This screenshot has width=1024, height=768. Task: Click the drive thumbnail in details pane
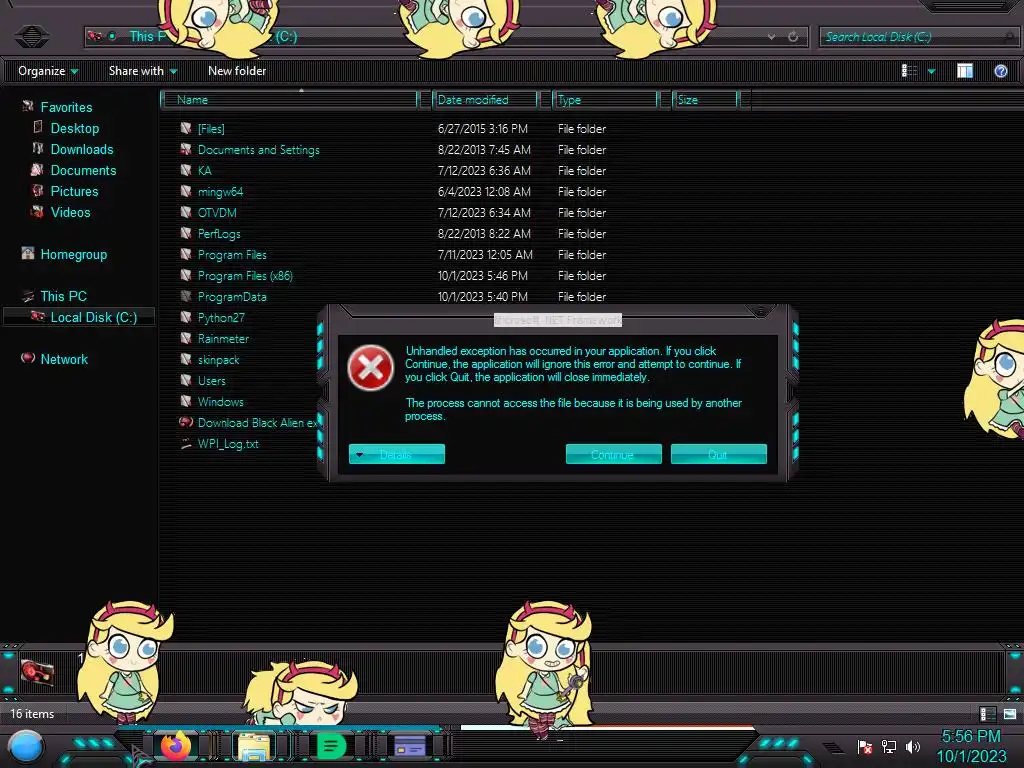pyautogui.click(x=37, y=672)
